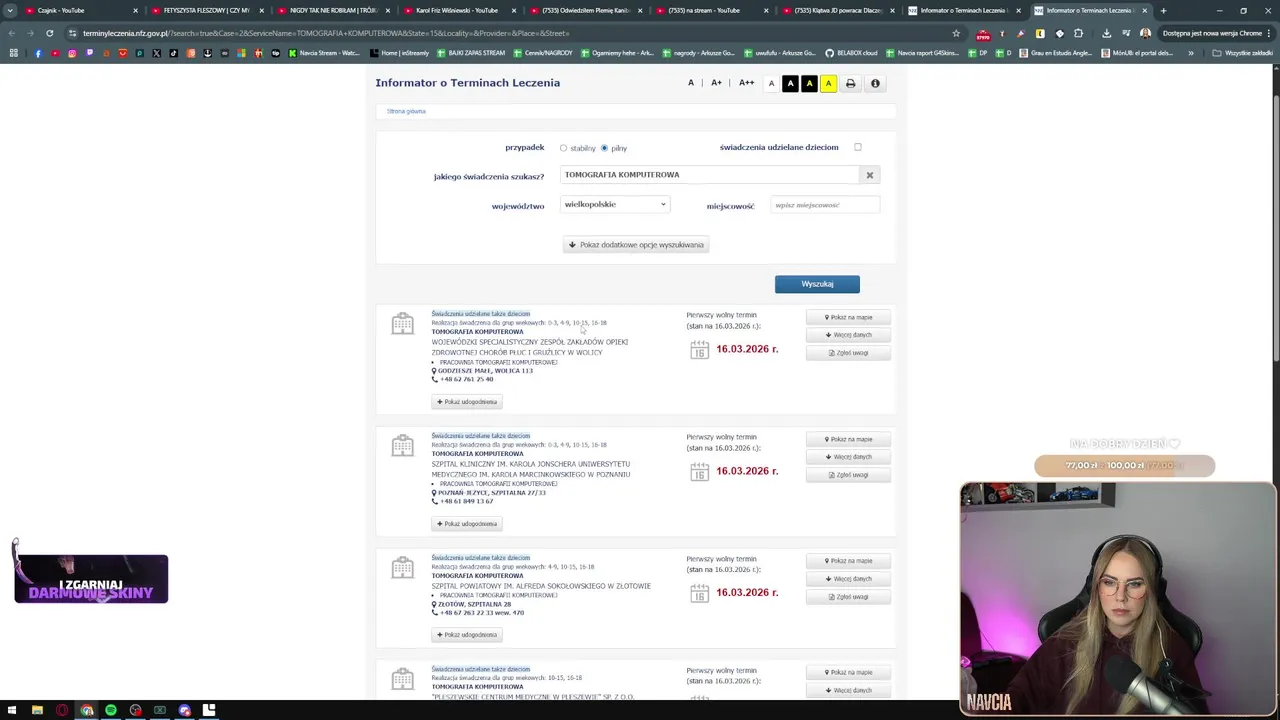Click 'Zgłoś uwagi' for Wolica hospital

point(848,353)
